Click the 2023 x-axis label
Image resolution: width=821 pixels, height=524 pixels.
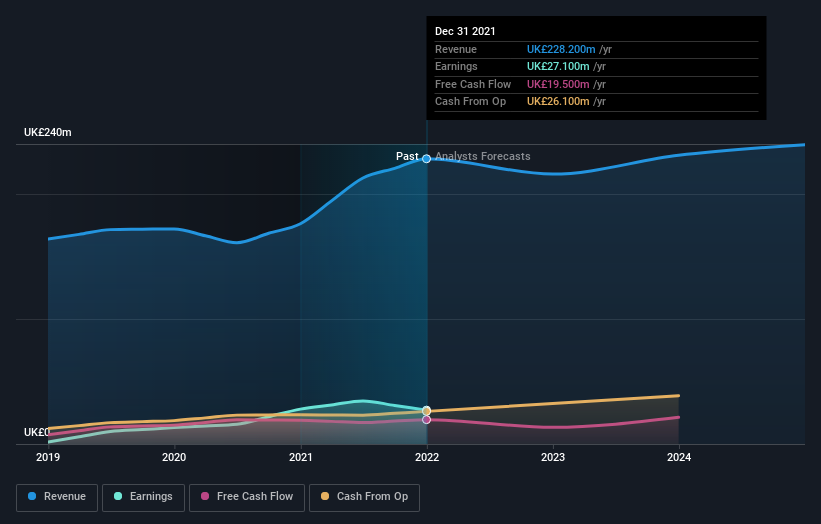(x=553, y=458)
